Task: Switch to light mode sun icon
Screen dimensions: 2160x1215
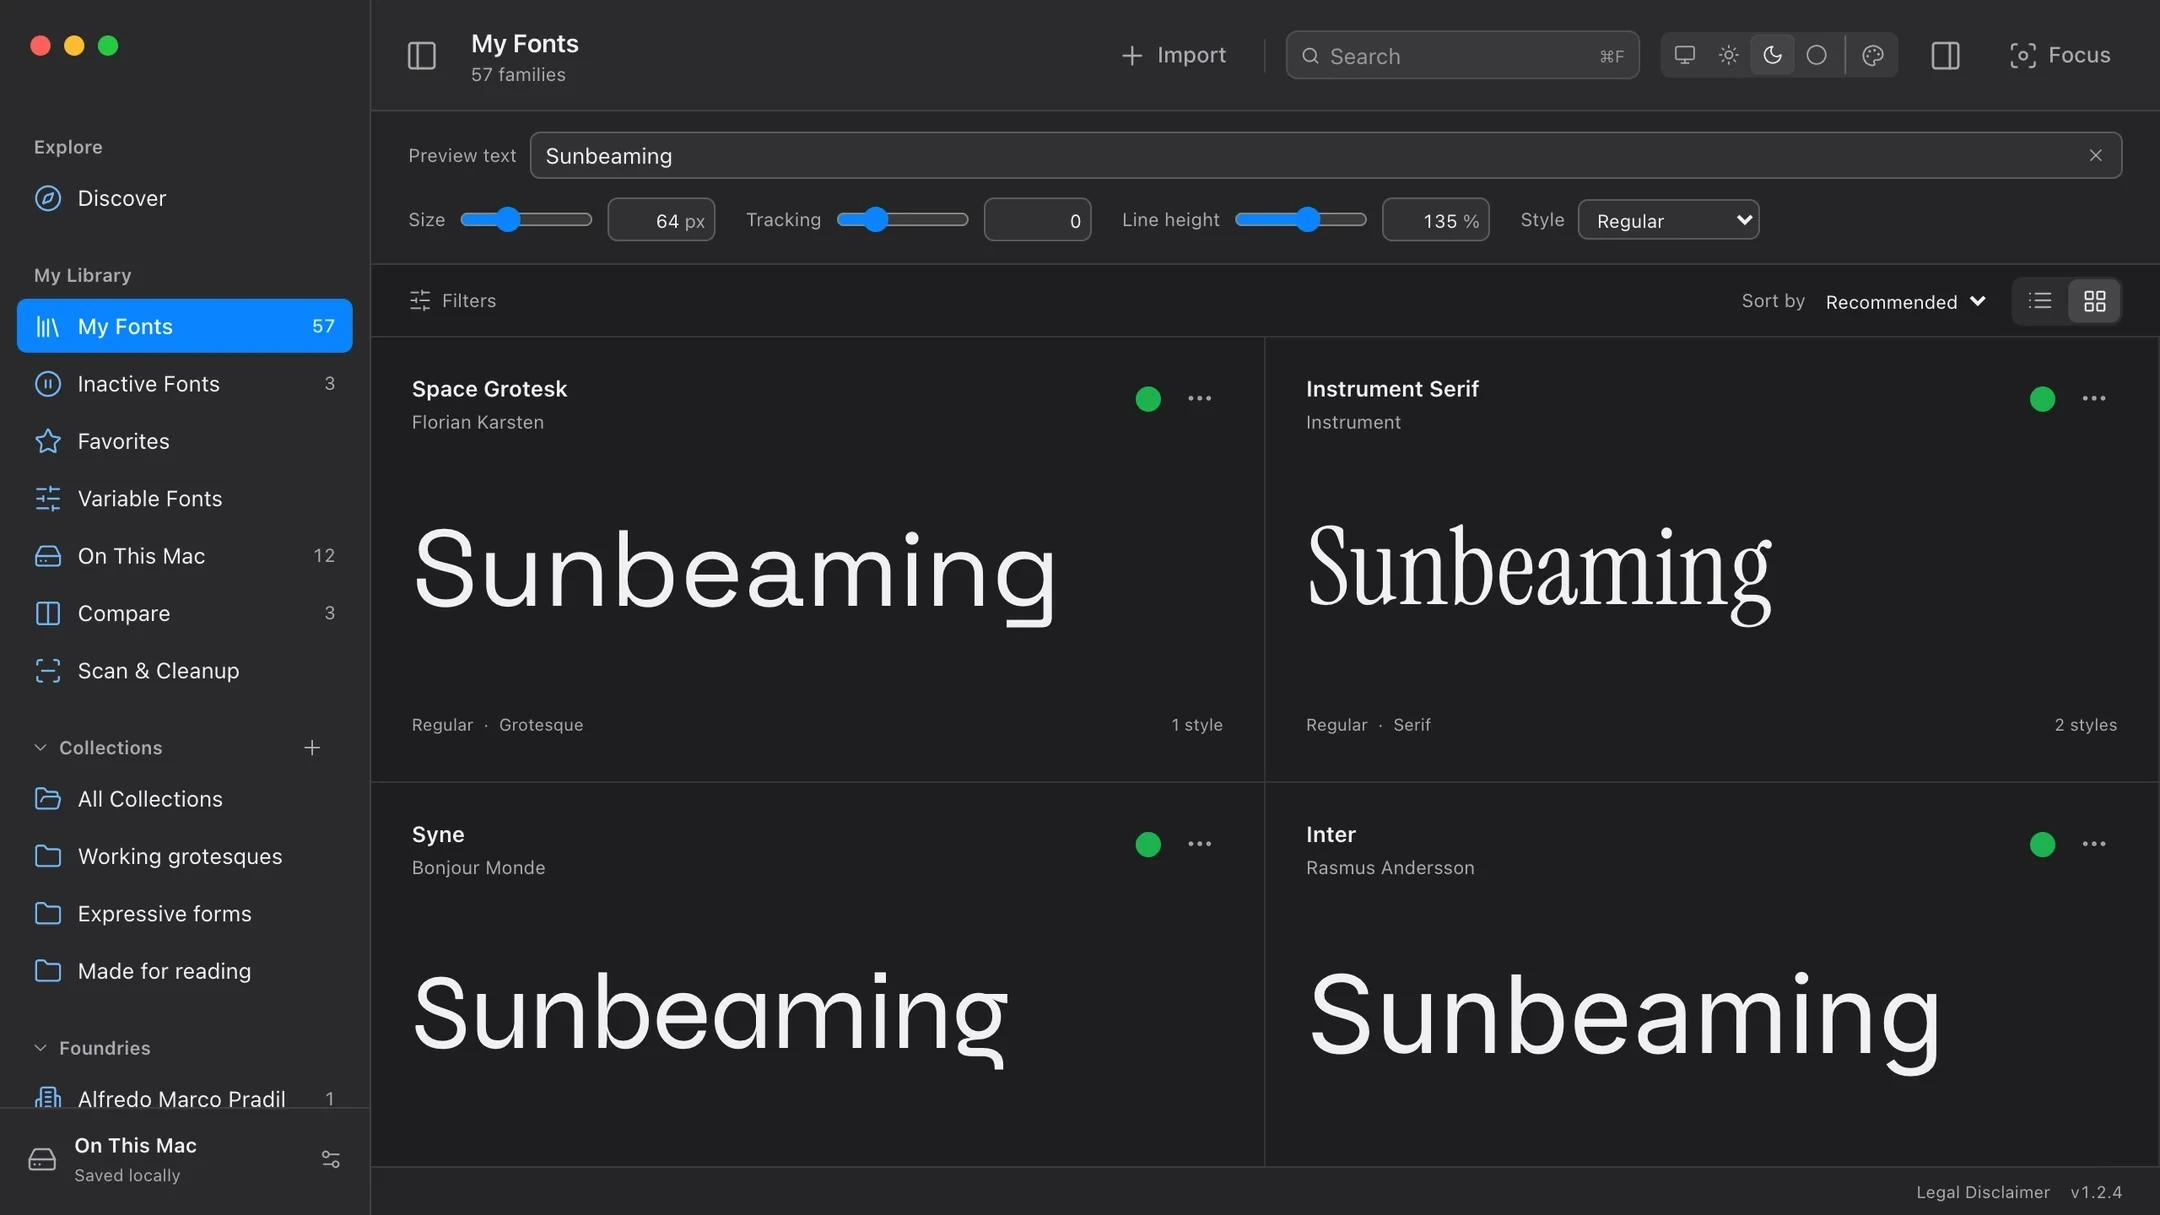Action: click(x=1728, y=55)
